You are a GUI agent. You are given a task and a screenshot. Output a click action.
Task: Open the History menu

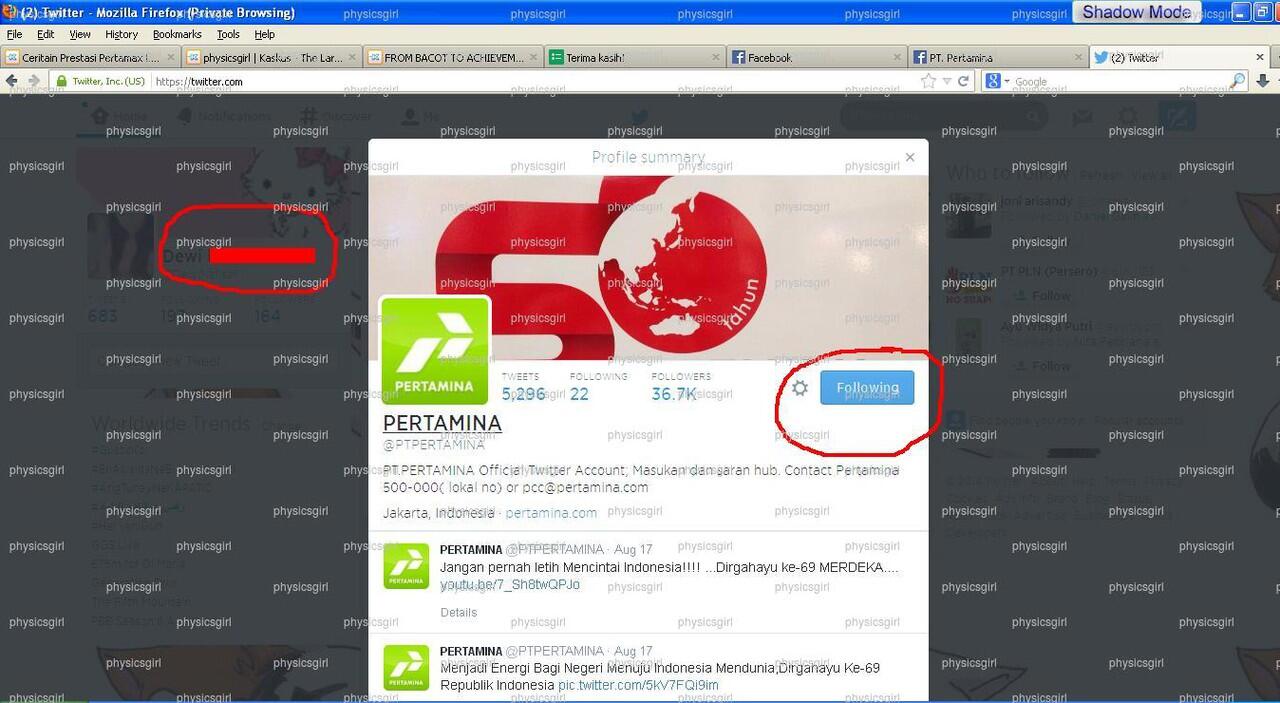pyautogui.click(x=122, y=34)
